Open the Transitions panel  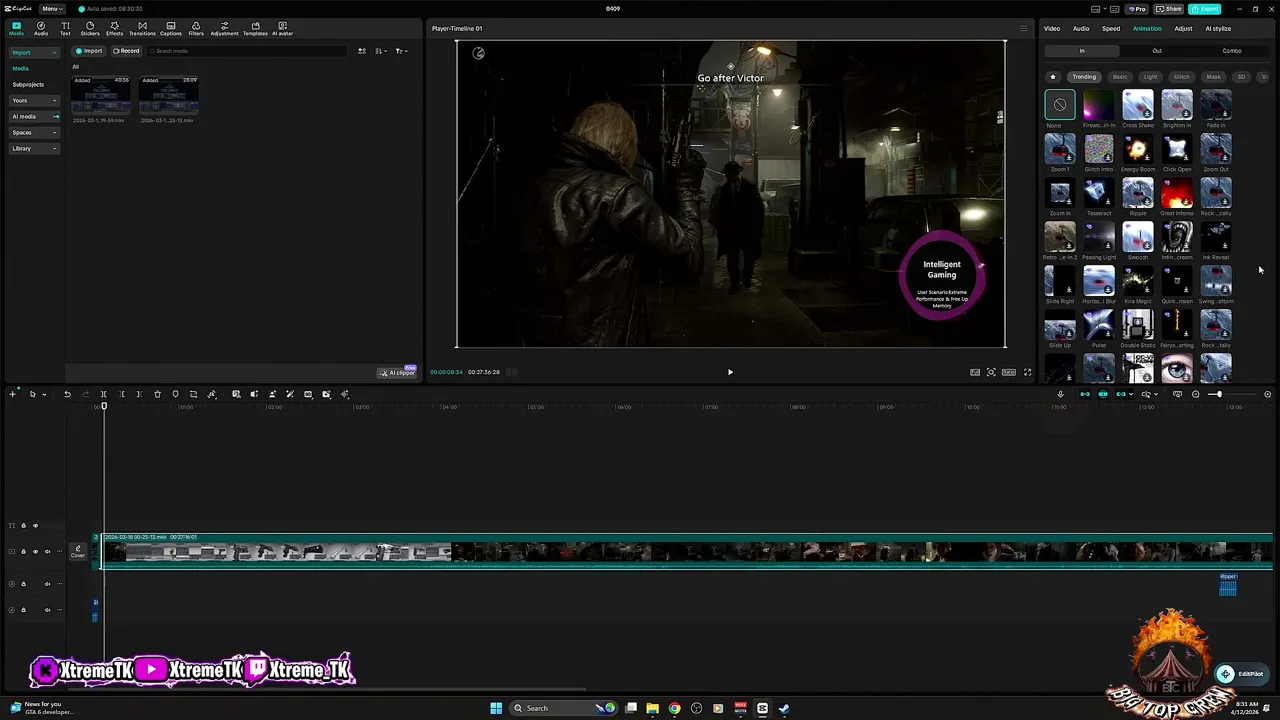click(142, 28)
